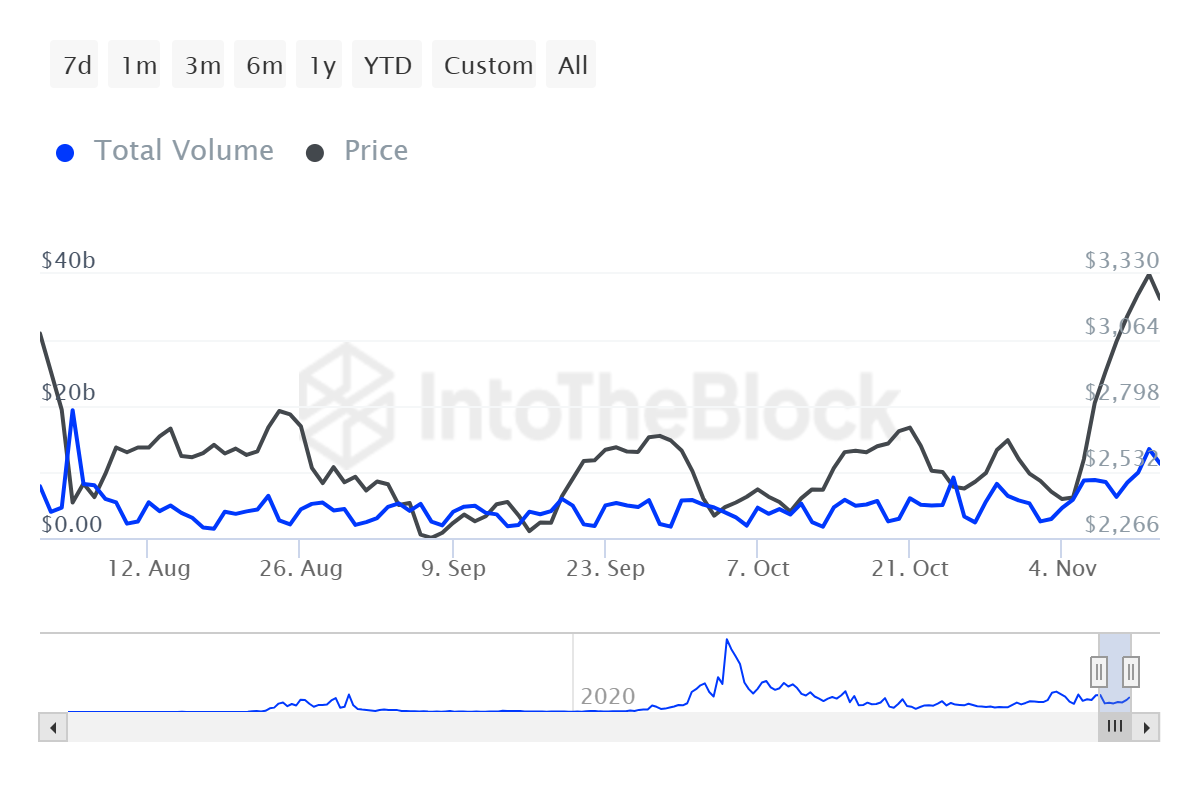This screenshot has width=1200, height=800.
Task: Toggle the Total Volume series label
Action: (184, 151)
